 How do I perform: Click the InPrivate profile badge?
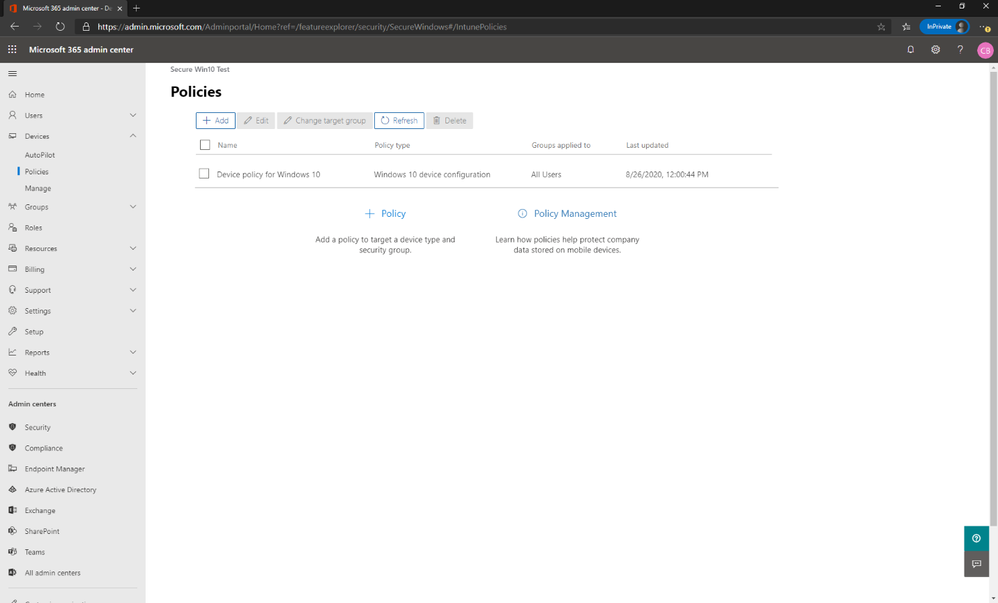point(945,27)
